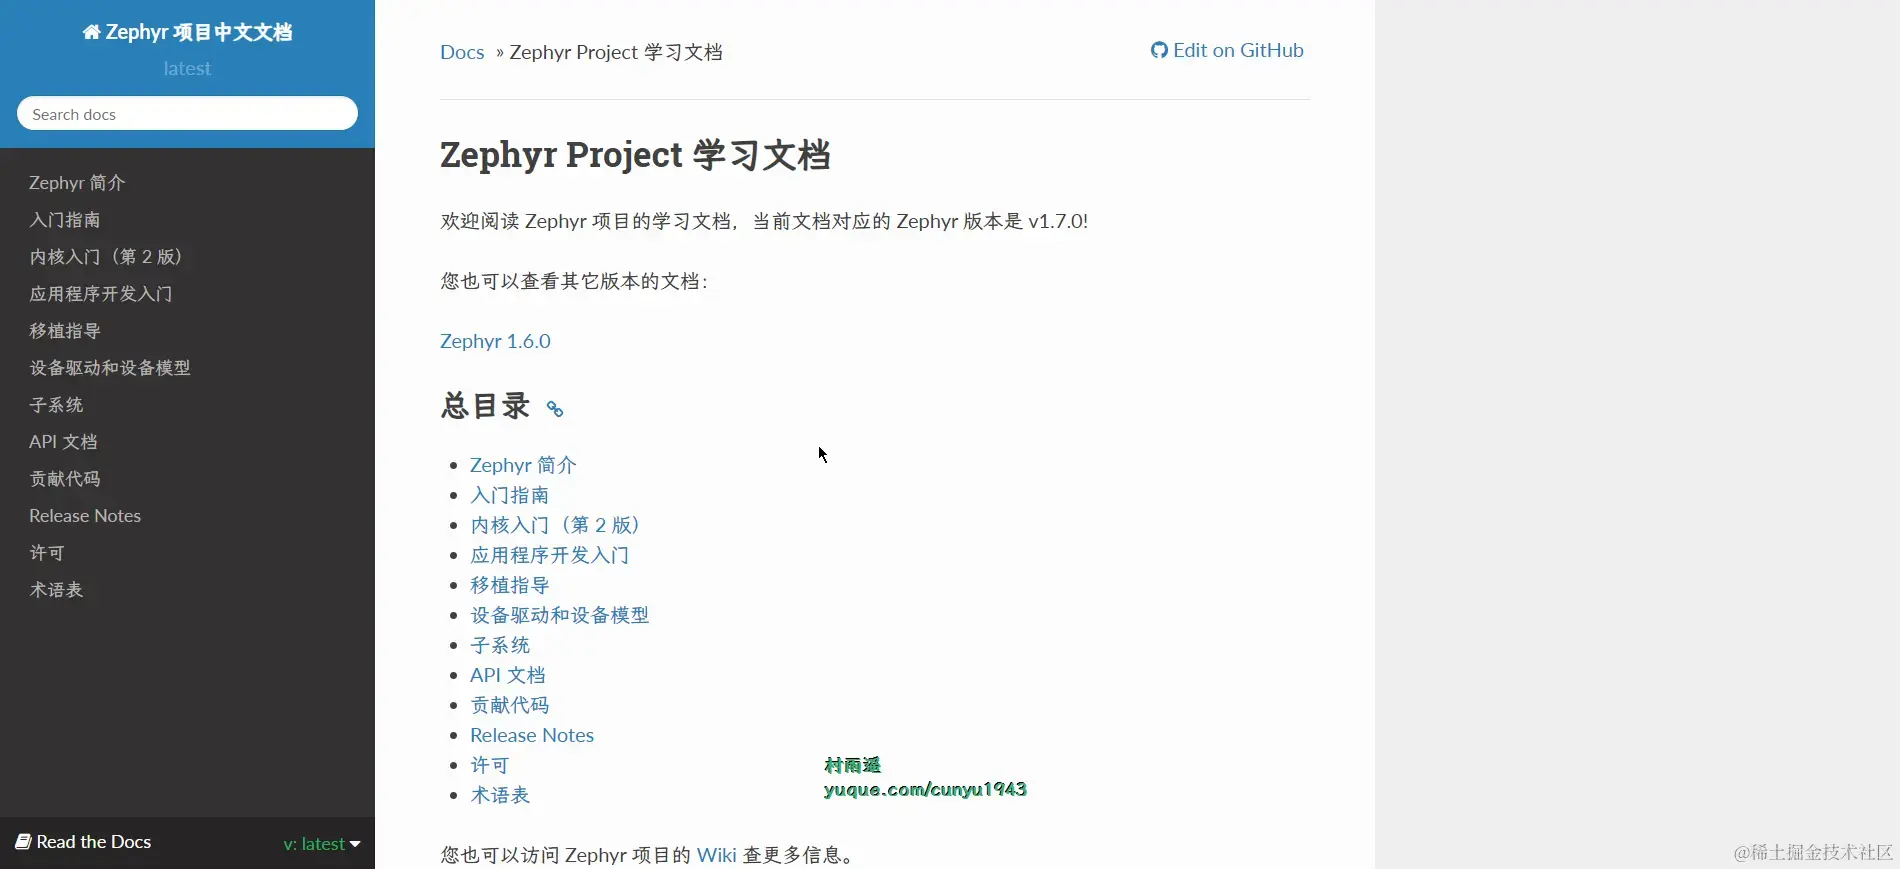The height and width of the screenshot is (869, 1900).
Task: Click the 总目录 section heading
Action: (485, 406)
